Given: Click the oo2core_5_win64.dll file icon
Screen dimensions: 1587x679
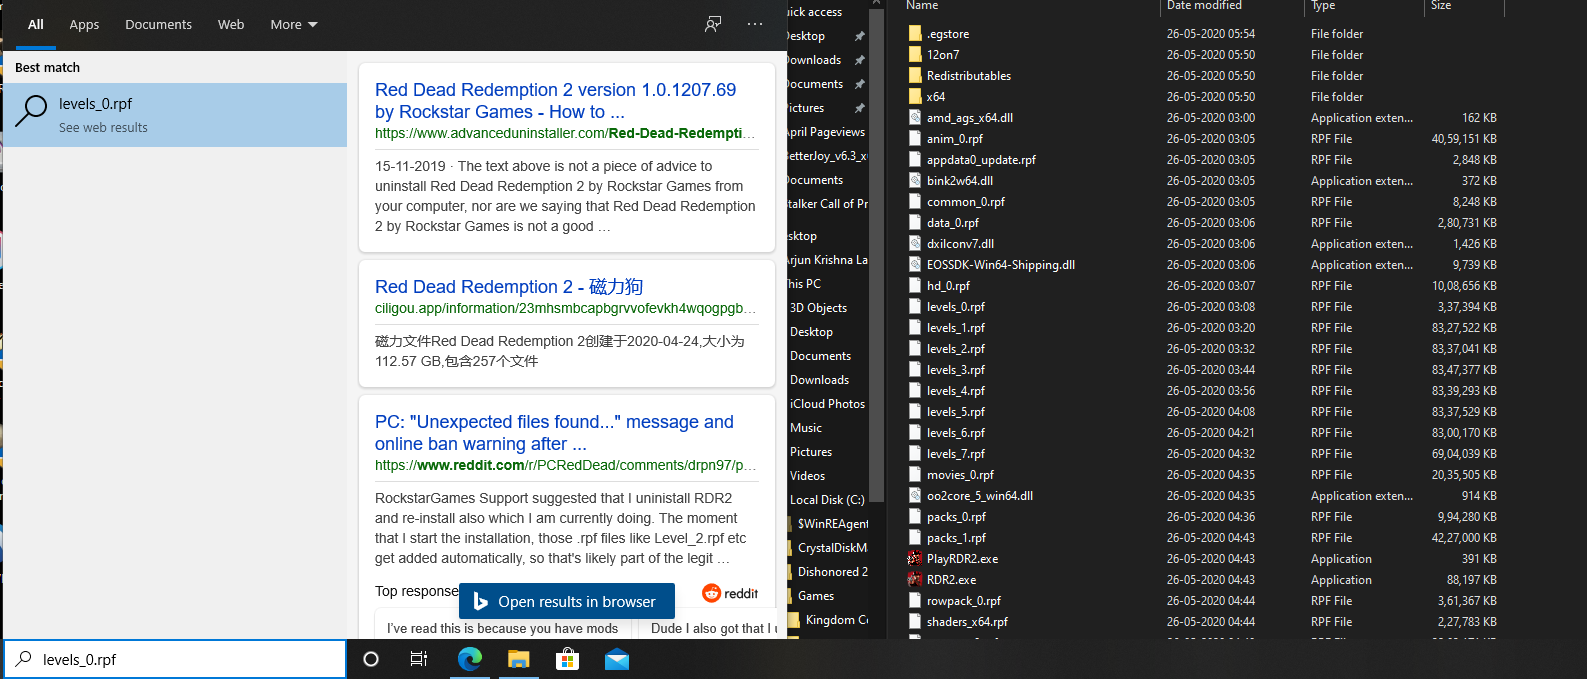Looking at the screenshot, I should pos(914,495).
